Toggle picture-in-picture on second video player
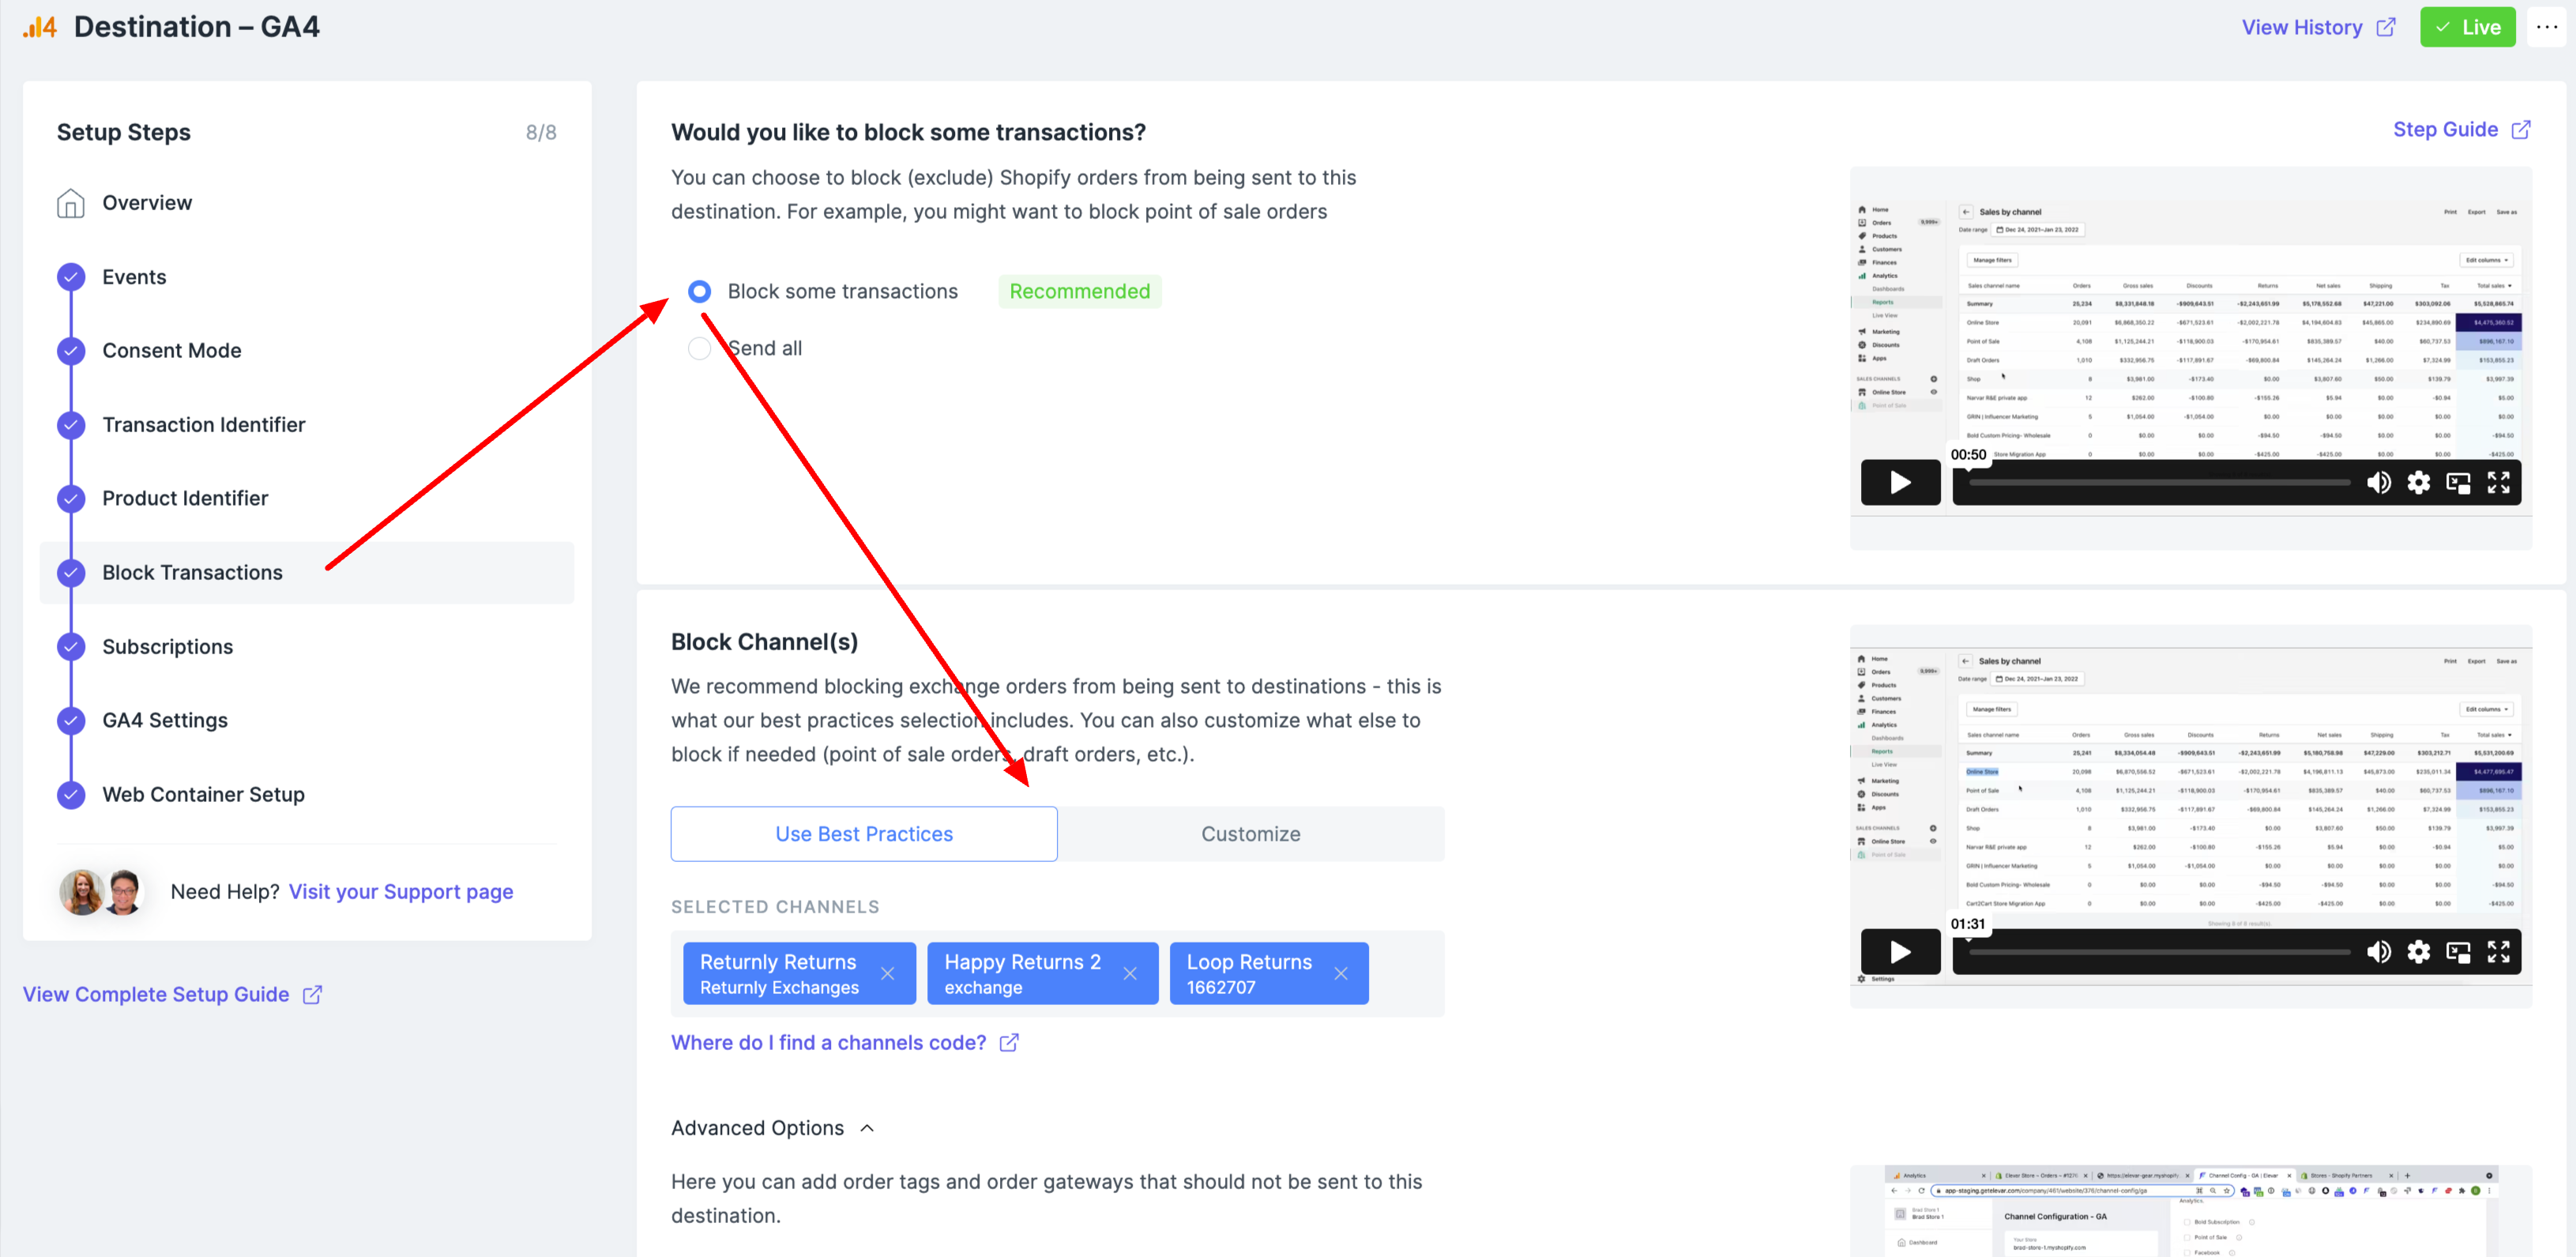 tap(2458, 952)
